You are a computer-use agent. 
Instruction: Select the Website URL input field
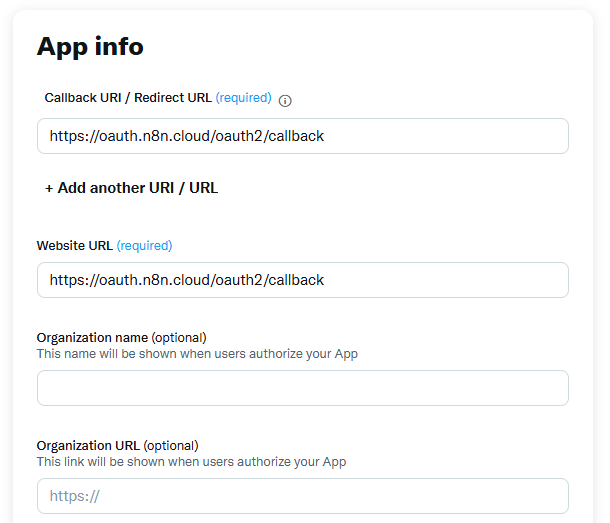click(x=302, y=280)
